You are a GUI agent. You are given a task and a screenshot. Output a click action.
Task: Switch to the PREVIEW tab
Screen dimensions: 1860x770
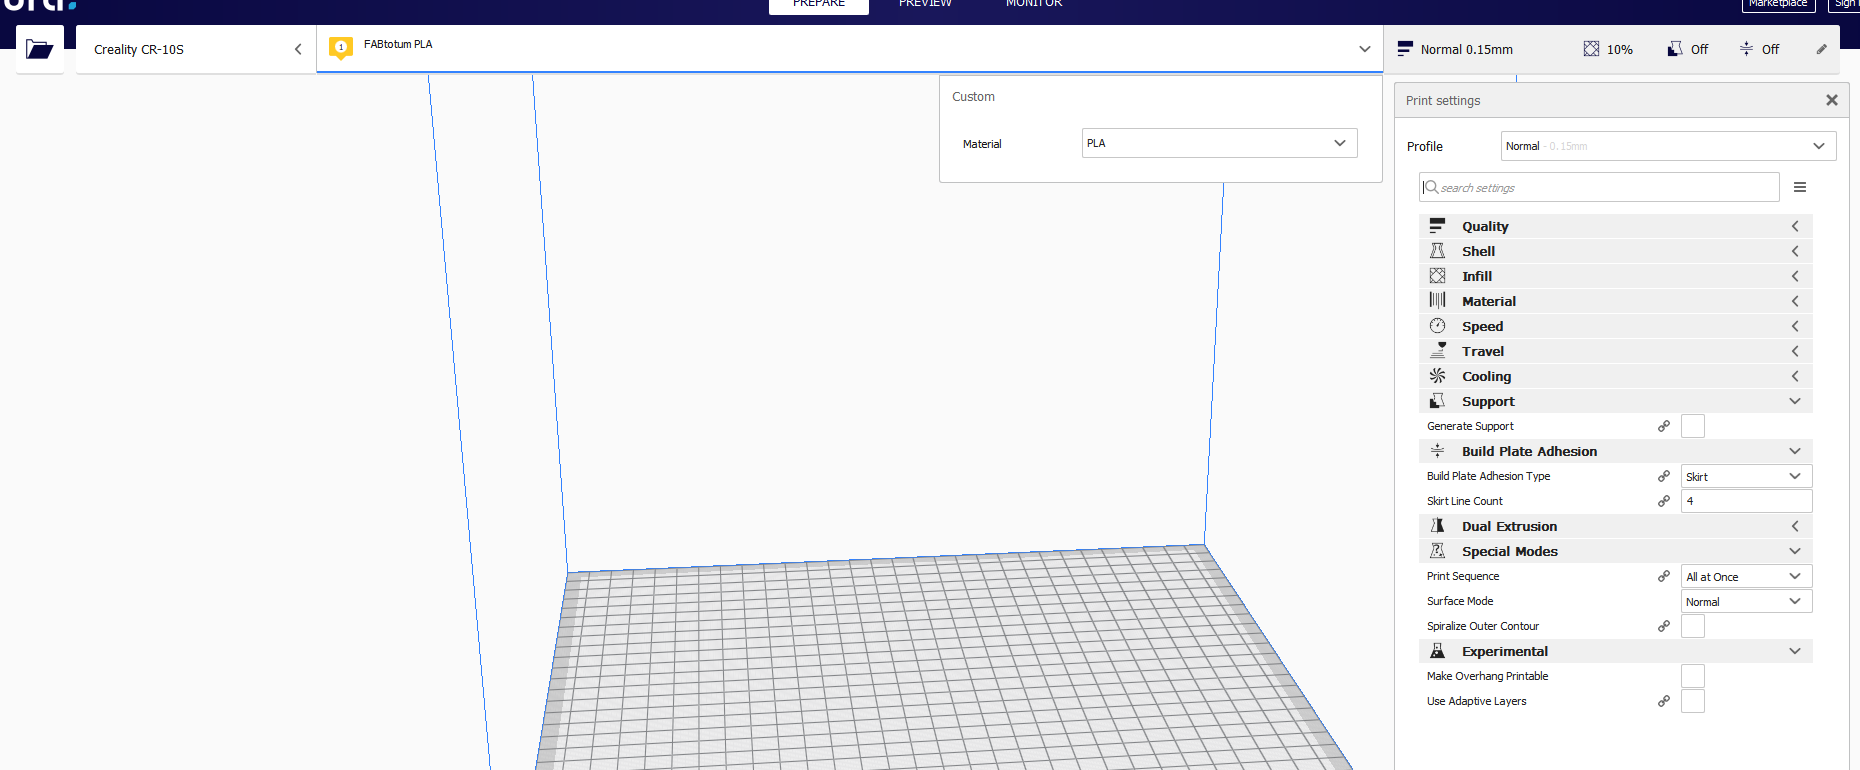[x=925, y=5]
